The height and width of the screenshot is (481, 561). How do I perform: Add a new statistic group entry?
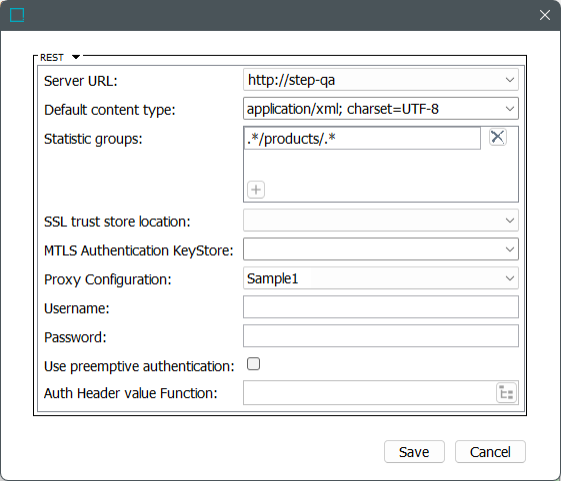(256, 190)
